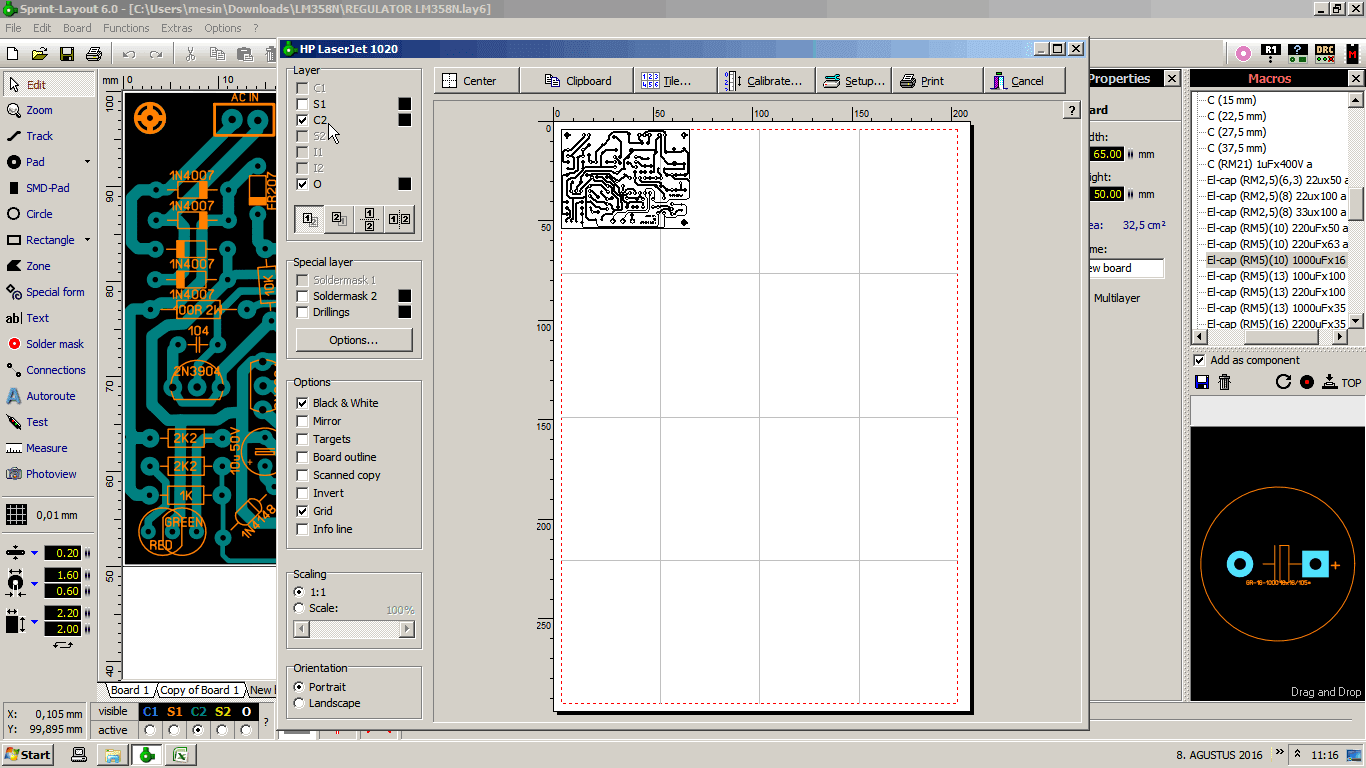Select the SMD-Pad tool
Viewport: 1366px width, 768px height.
(x=47, y=188)
